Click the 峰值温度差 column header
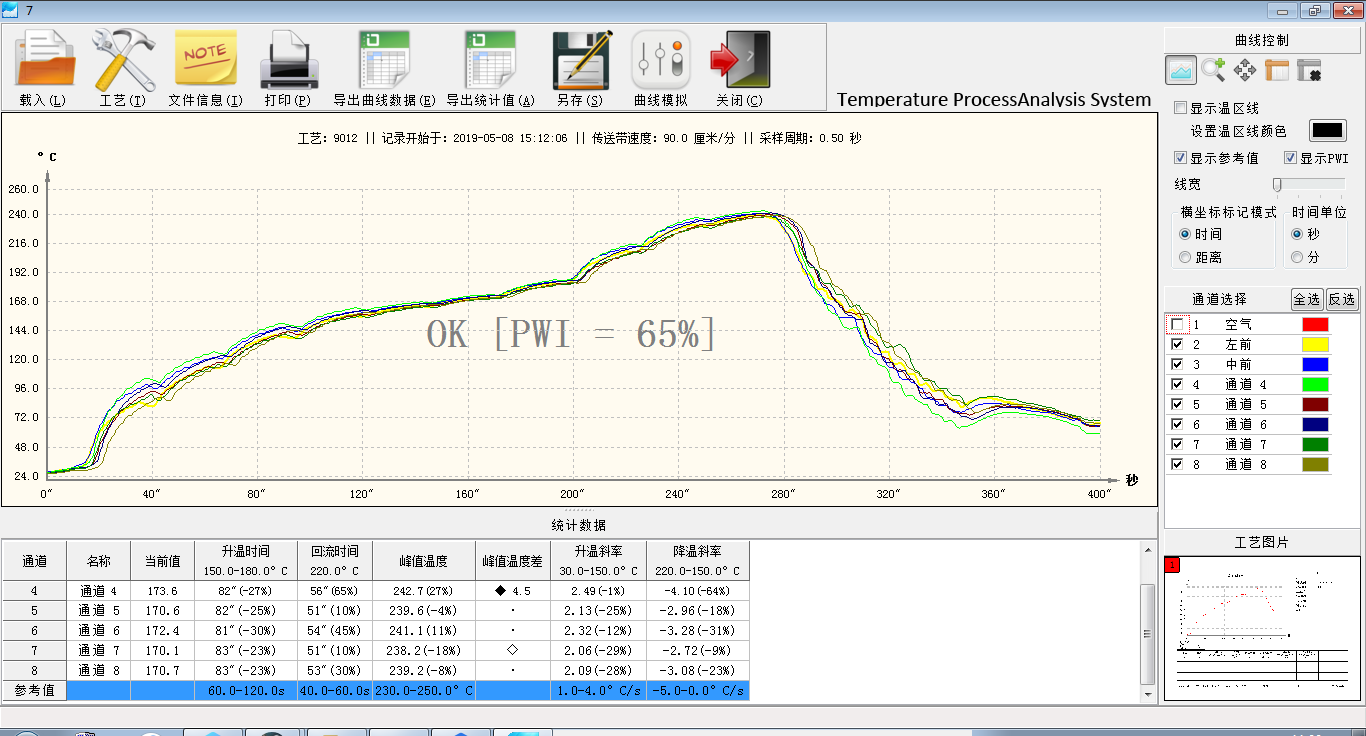The height and width of the screenshot is (736, 1366). point(513,560)
